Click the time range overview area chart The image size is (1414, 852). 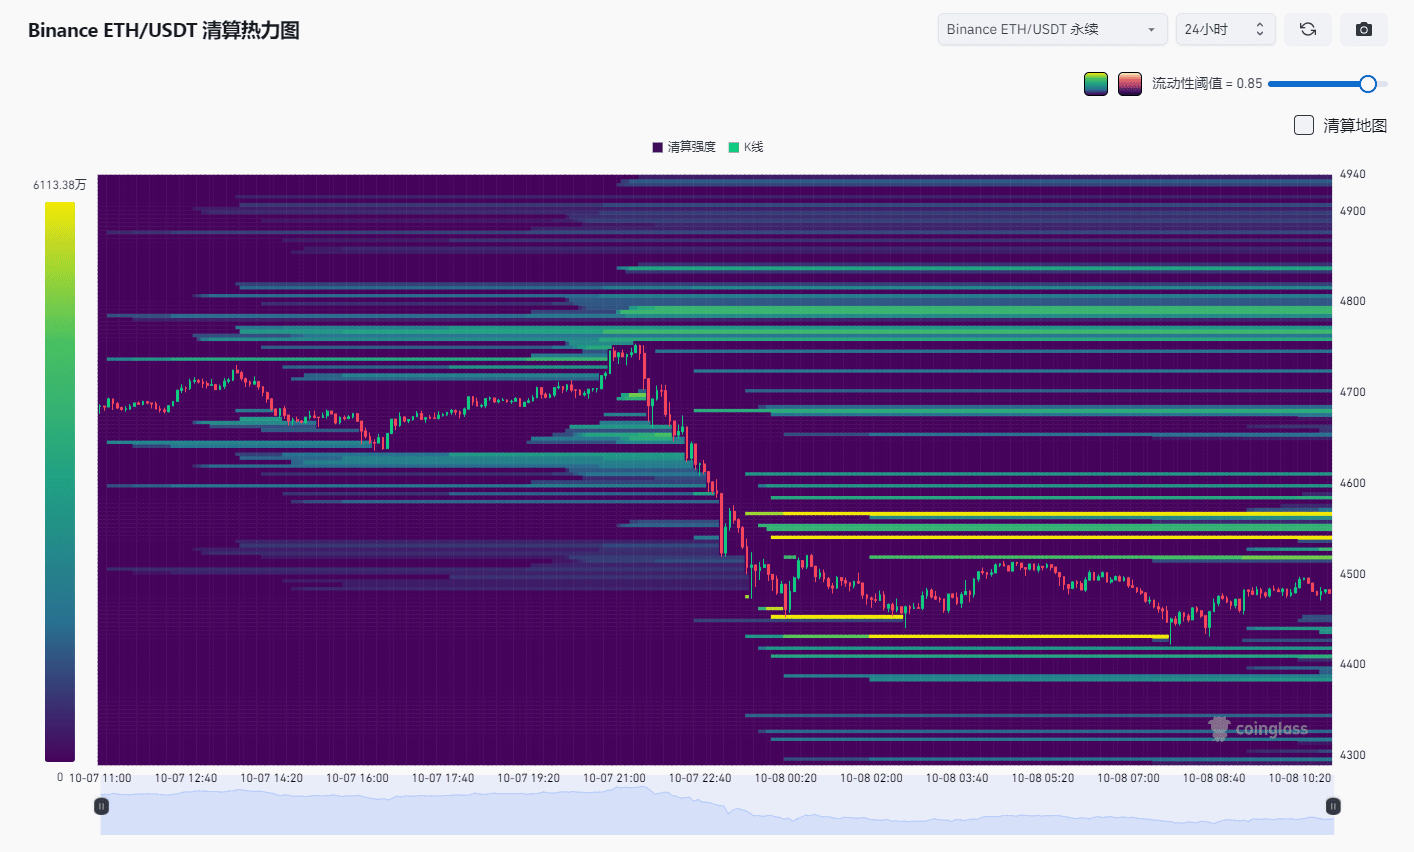pyautogui.click(x=716, y=812)
